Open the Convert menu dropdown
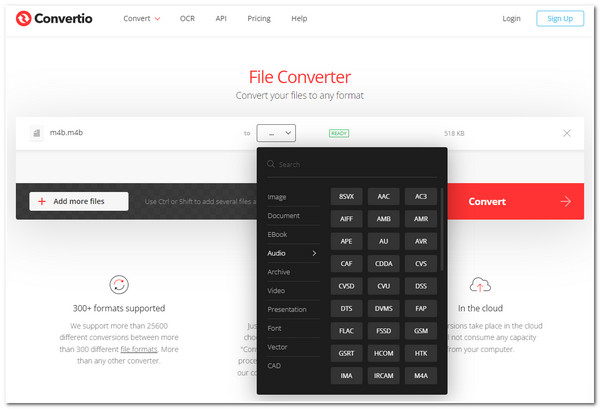The width and height of the screenshot is (600, 409). [x=142, y=18]
